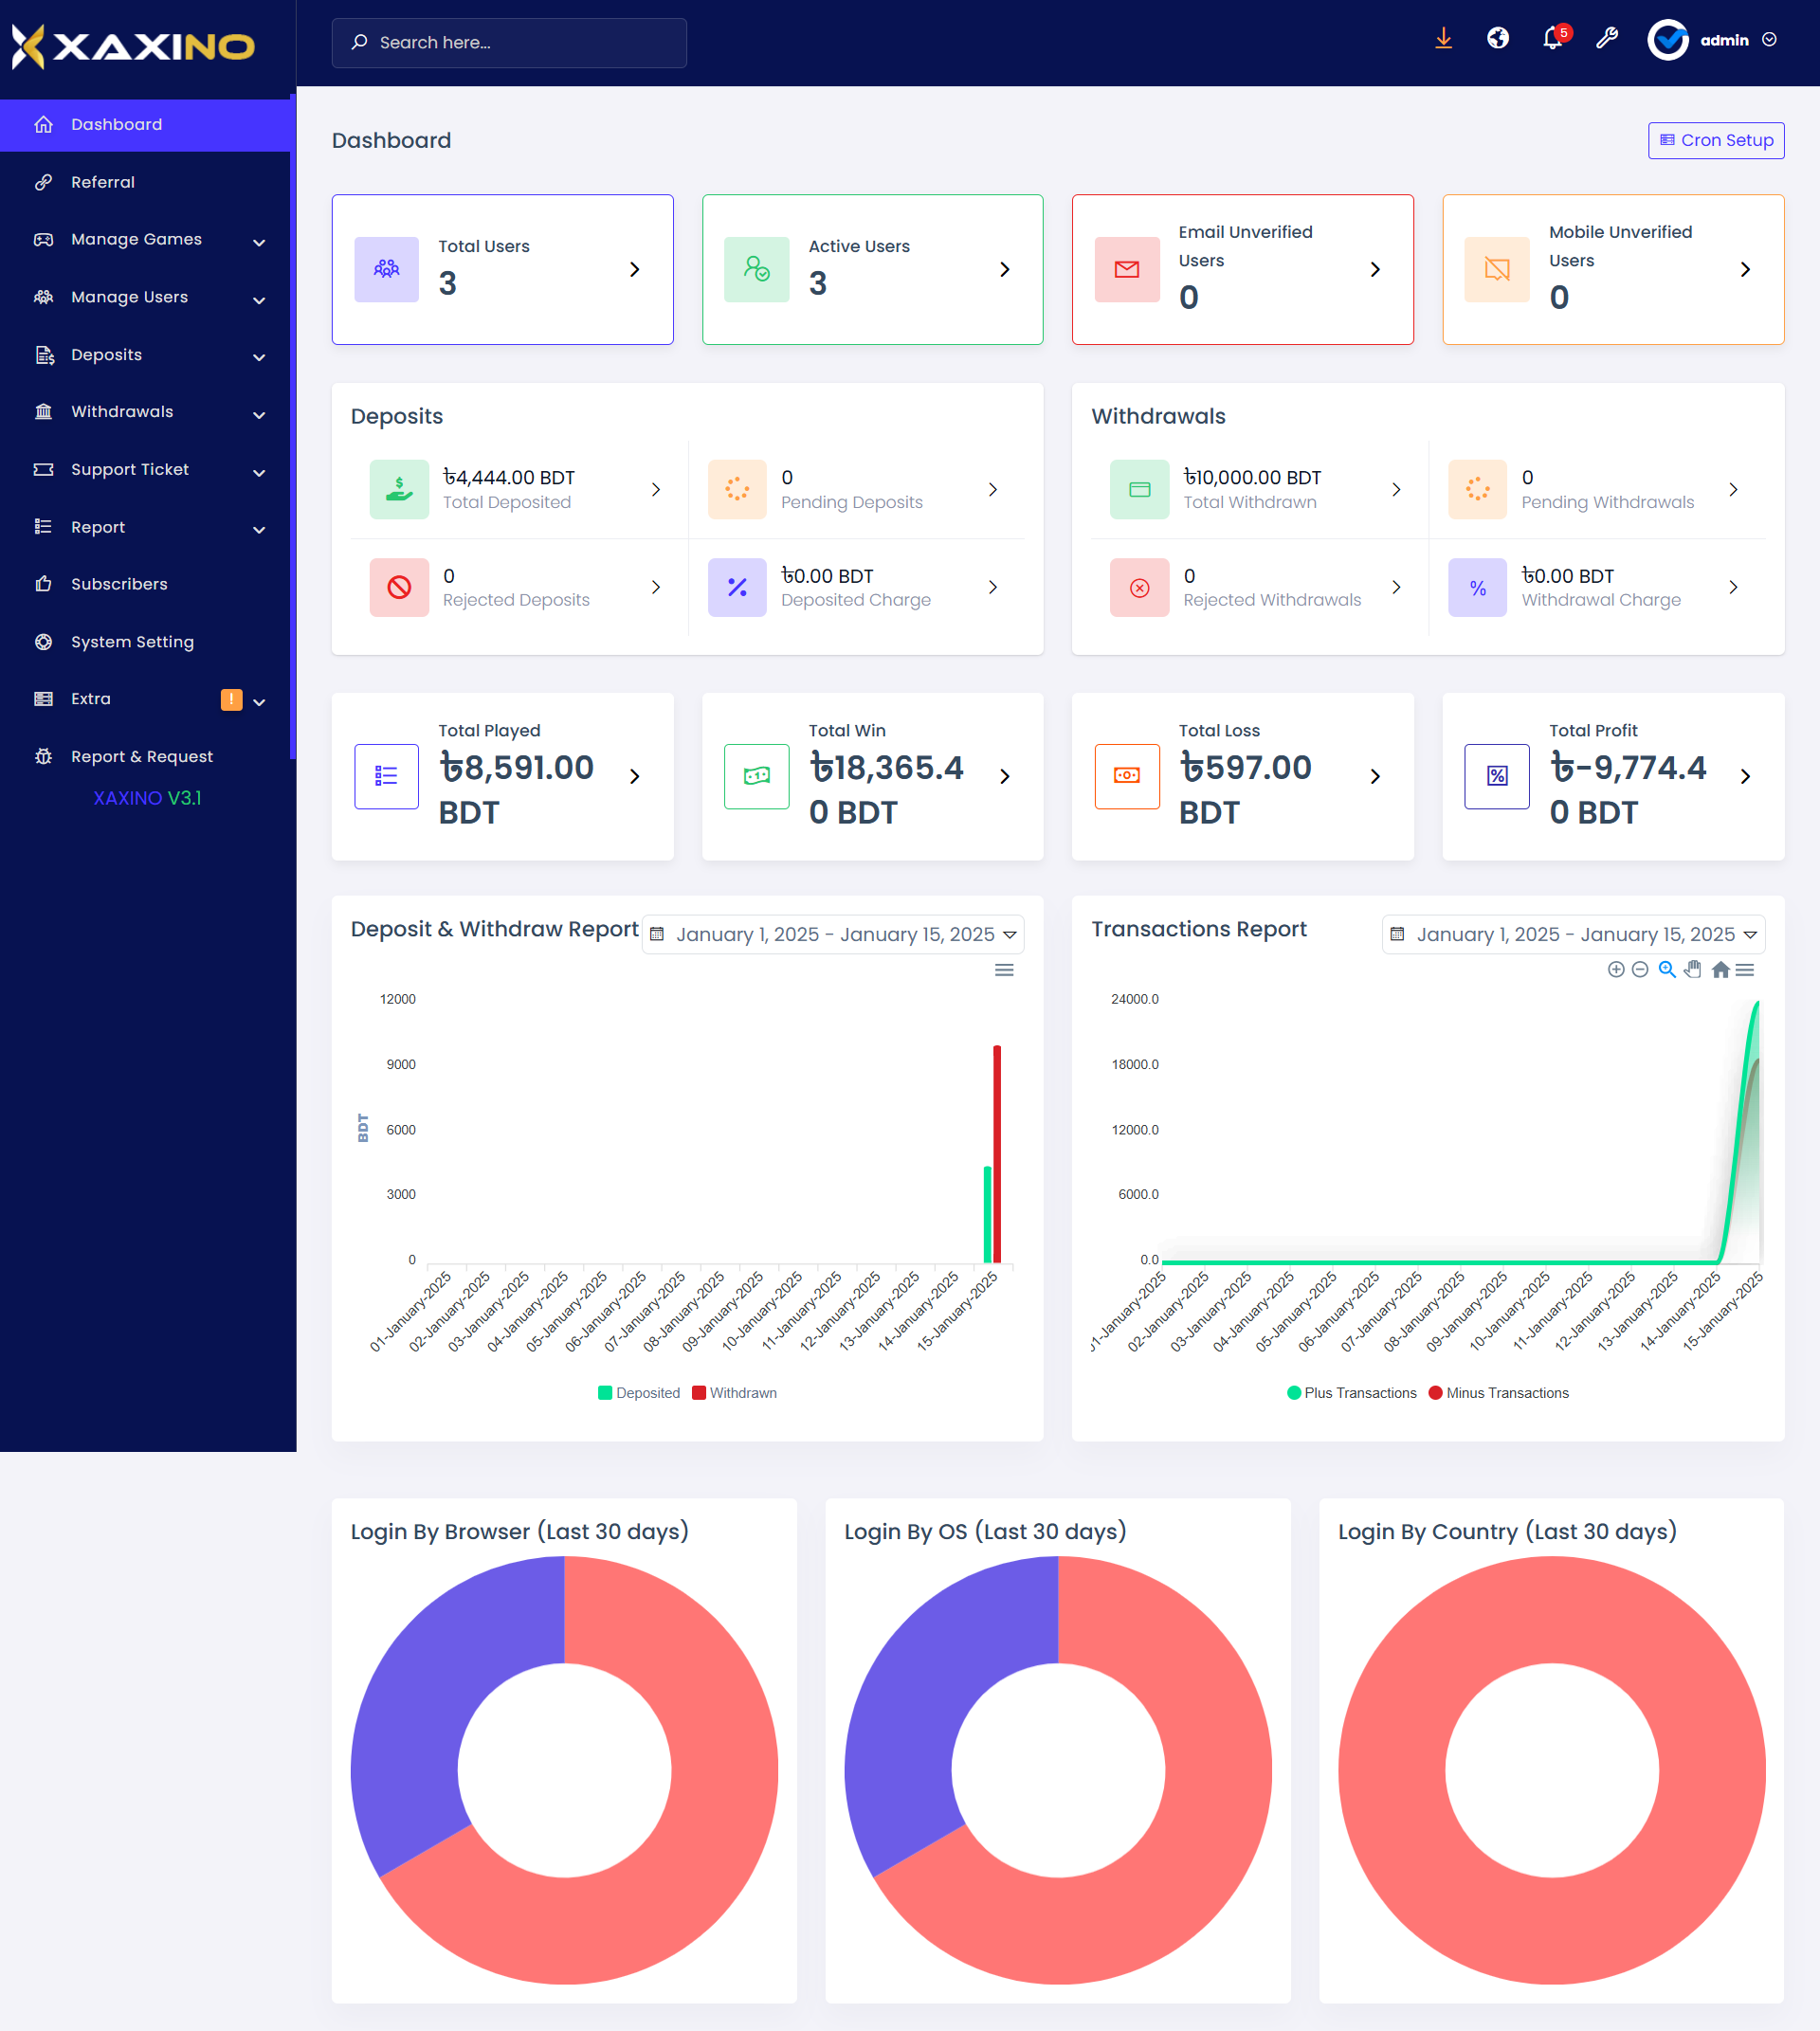Open the globe icon in header
This screenshot has width=1820, height=2031.
coord(1497,39)
